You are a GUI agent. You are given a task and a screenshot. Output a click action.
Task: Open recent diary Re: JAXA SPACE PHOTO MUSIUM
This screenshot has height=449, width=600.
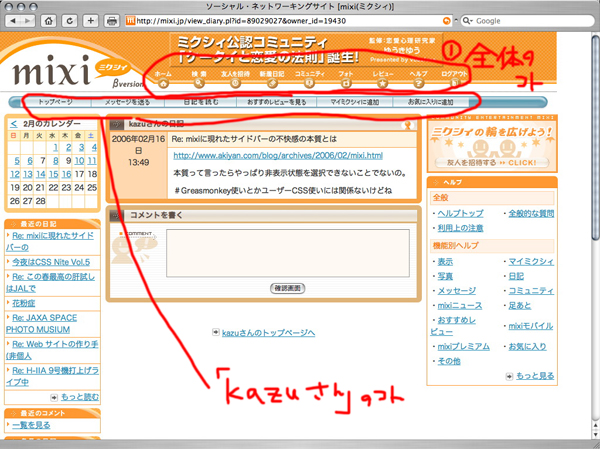(x=41, y=323)
